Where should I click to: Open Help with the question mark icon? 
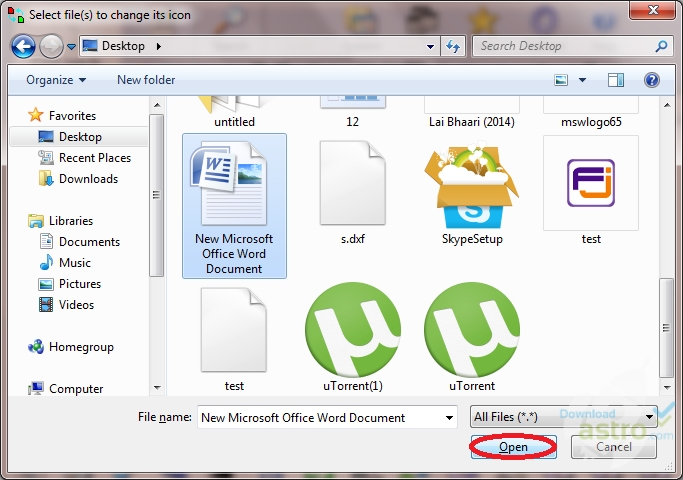[x=652, y=80]
